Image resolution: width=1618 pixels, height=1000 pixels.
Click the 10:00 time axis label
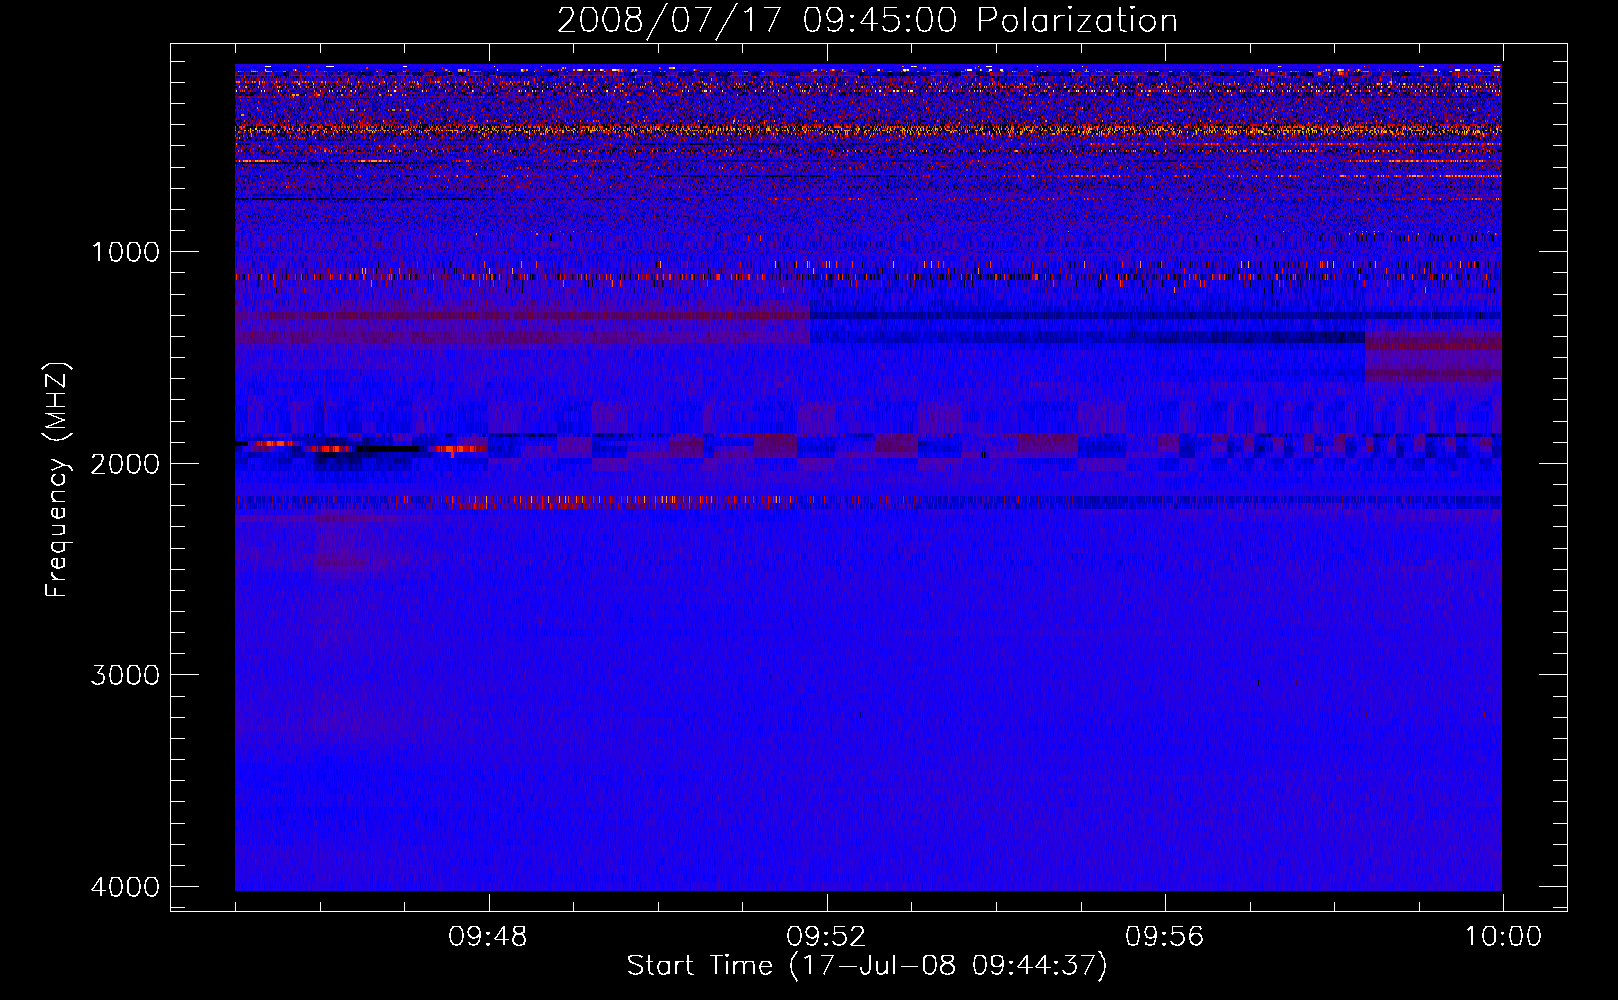coord(1503,937)
